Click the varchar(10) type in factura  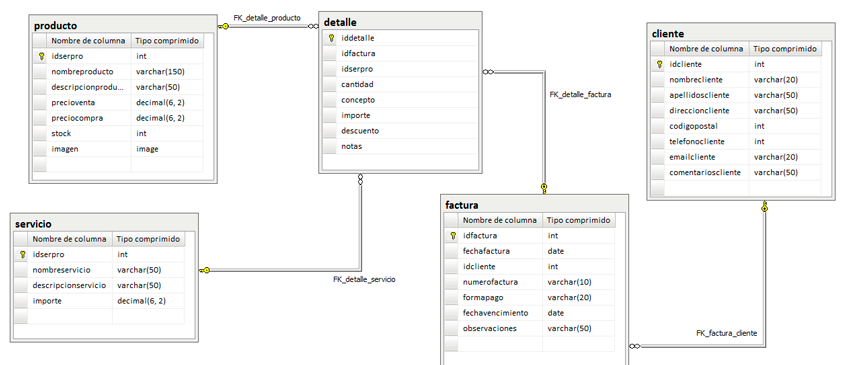569,282
